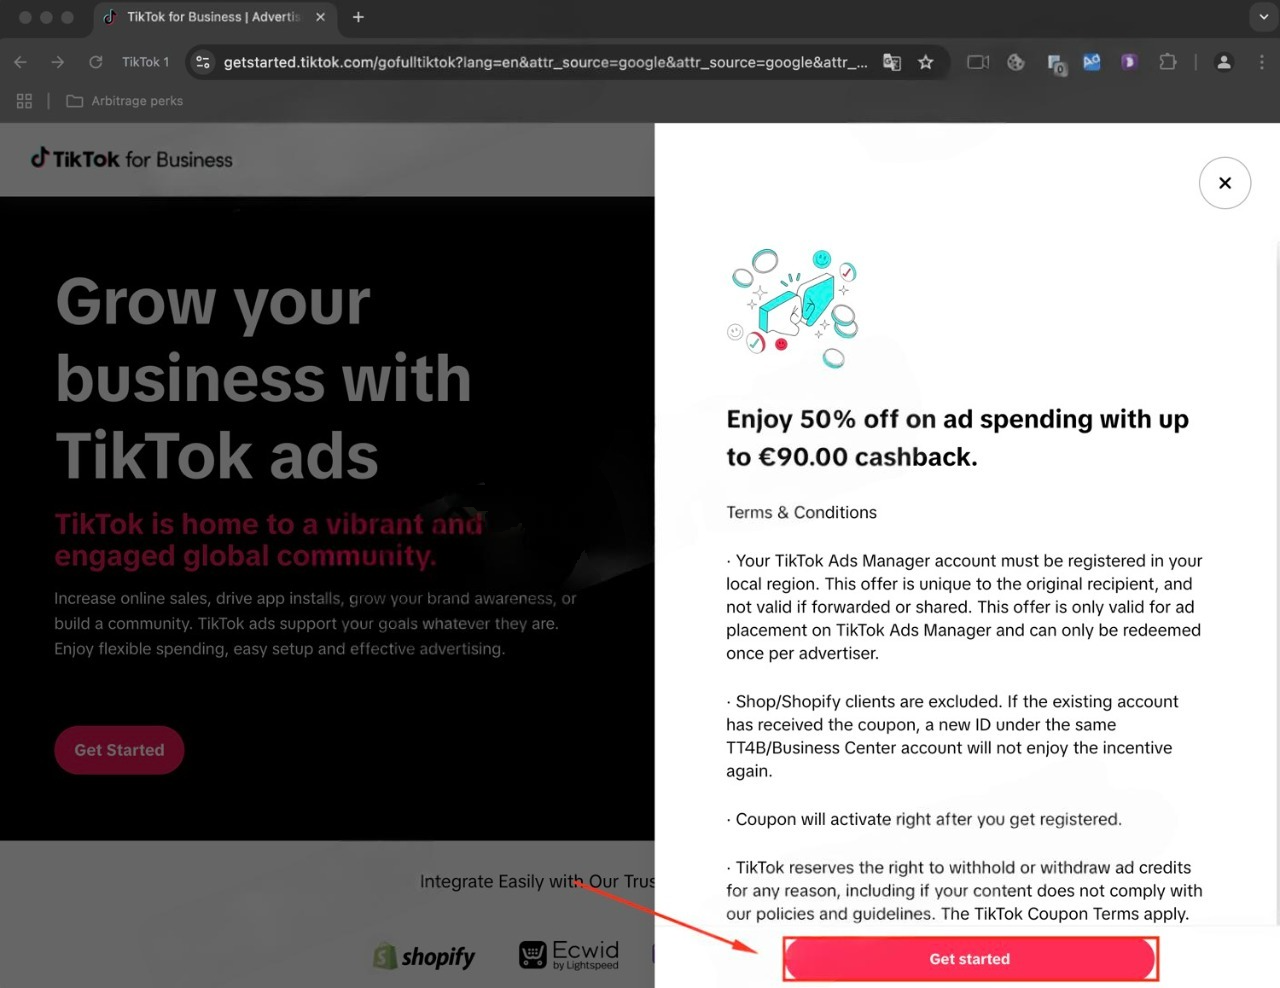Open the three-dot browser menu
This screenshot has height=988, width=1280.
tap(1261, 62)
